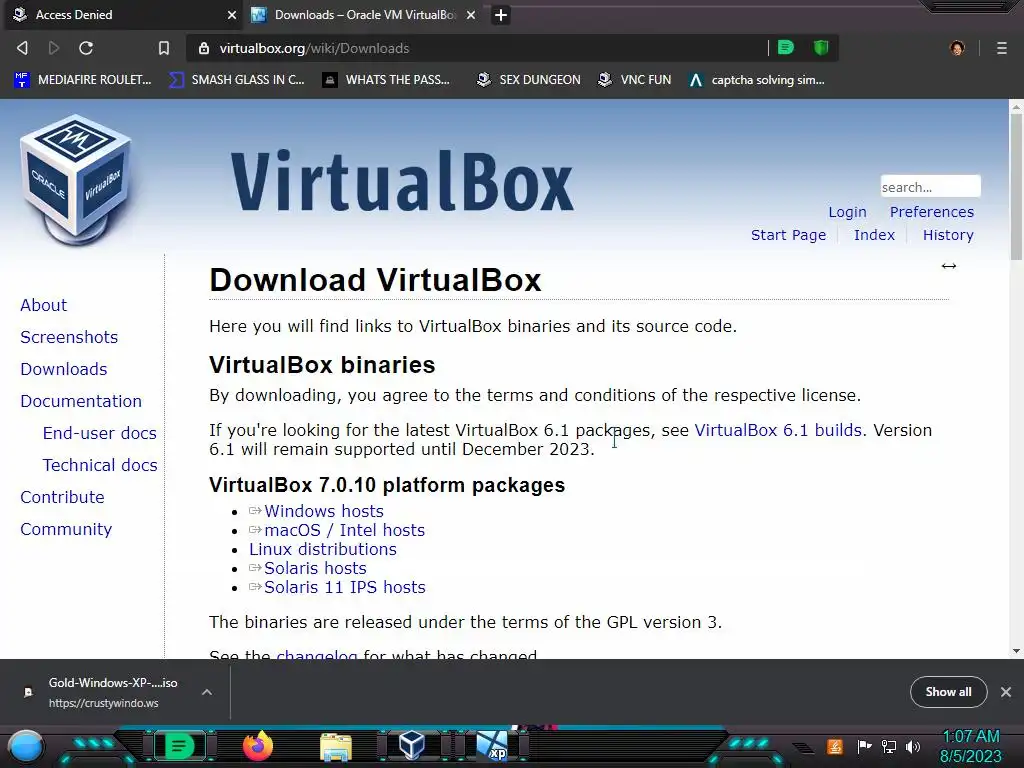Reload the VirtualBox downloads page
1024x768 pixels.
click(86, 48)
